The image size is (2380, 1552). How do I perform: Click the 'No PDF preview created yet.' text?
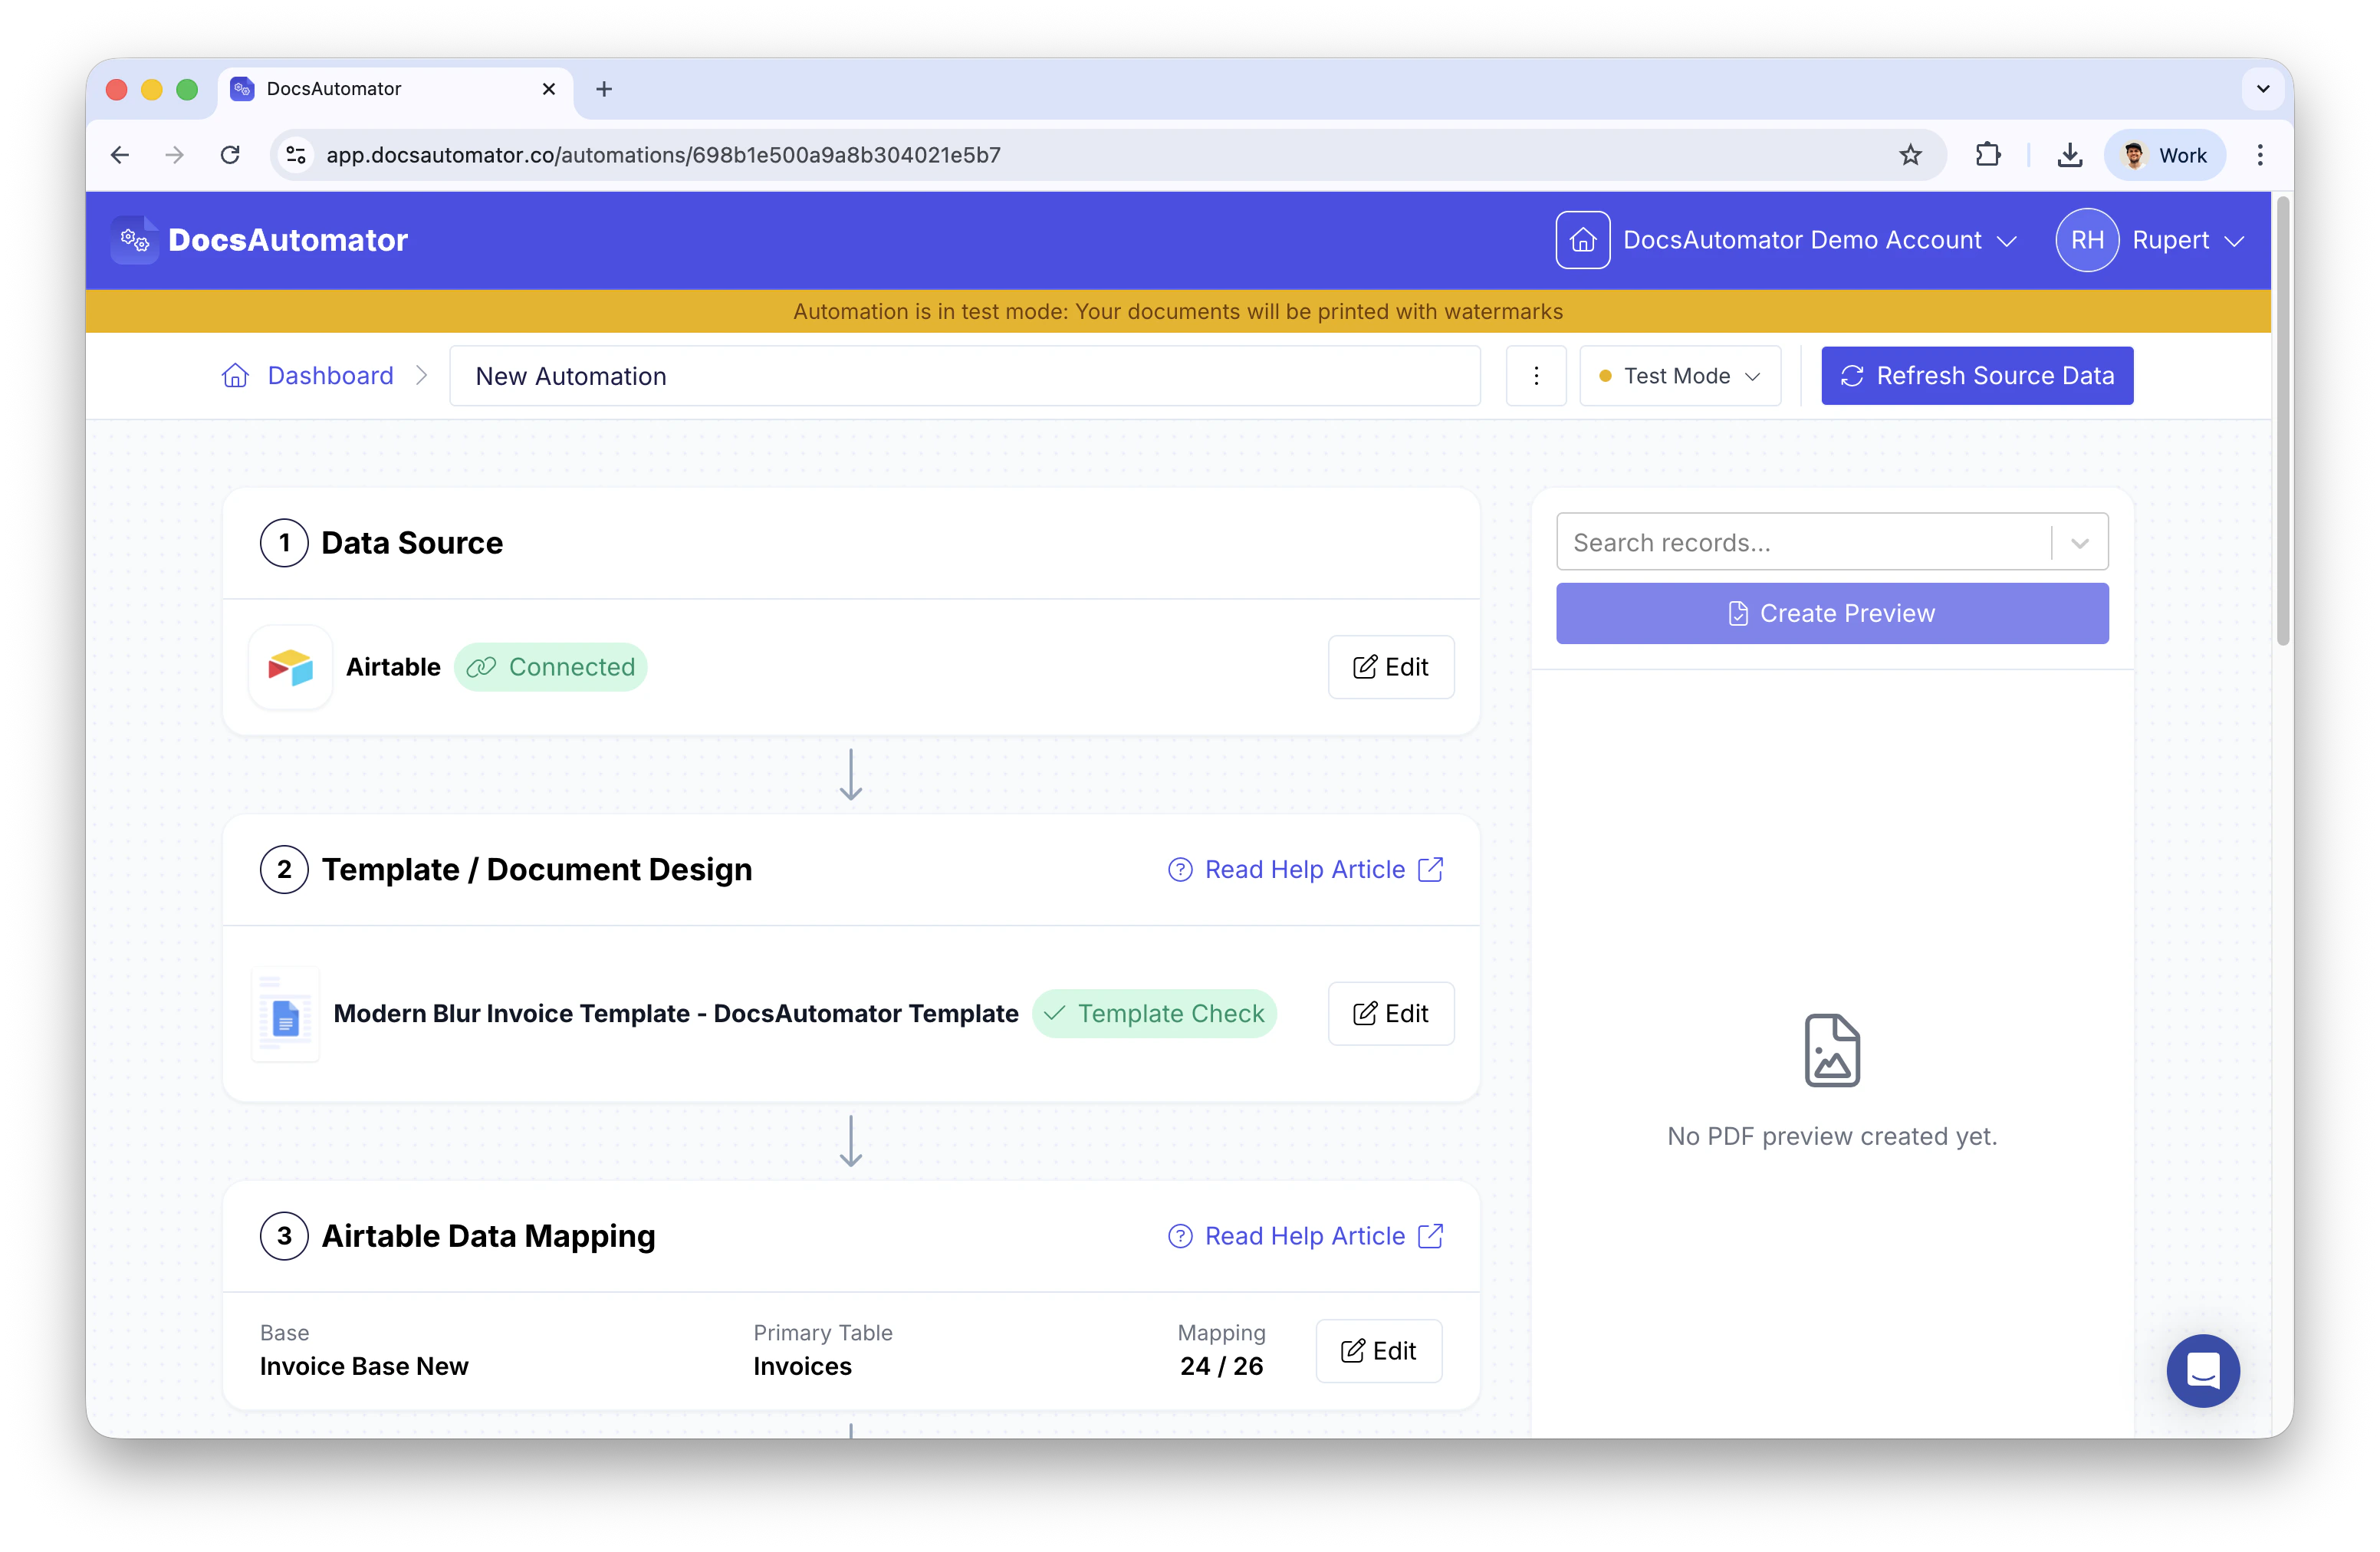pos(1832,1137)
